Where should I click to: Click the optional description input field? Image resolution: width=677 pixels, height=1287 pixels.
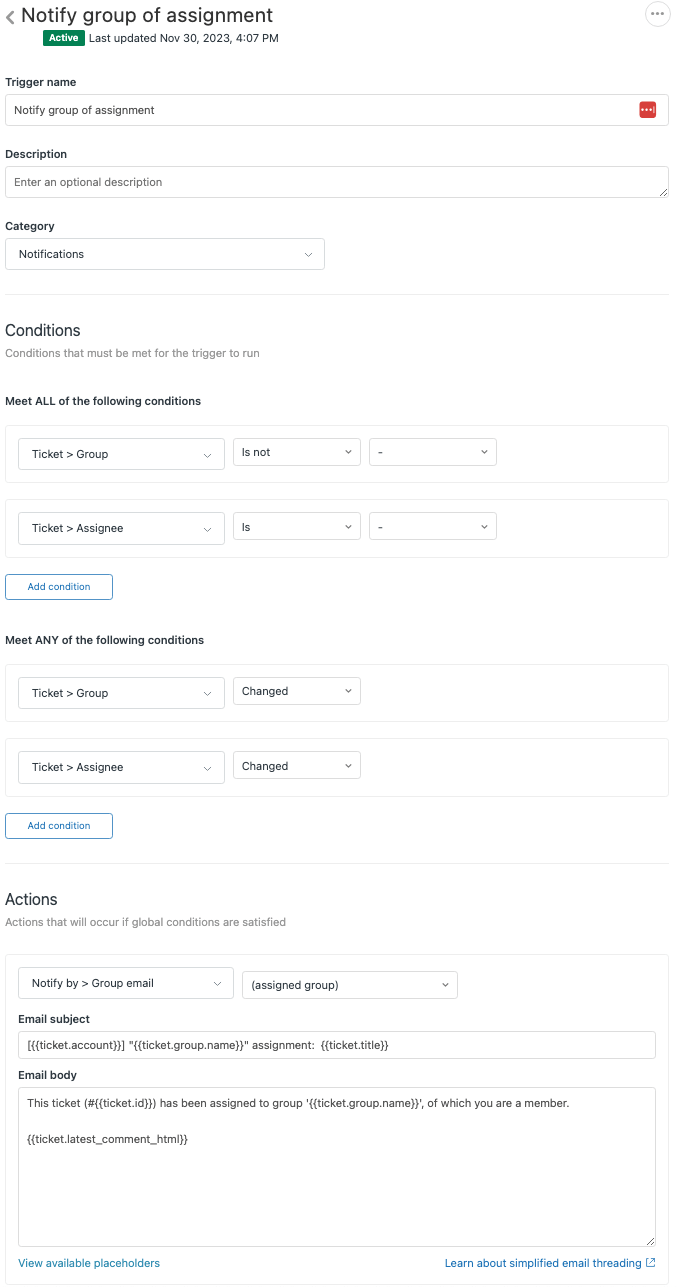click(x=336, y=182)
